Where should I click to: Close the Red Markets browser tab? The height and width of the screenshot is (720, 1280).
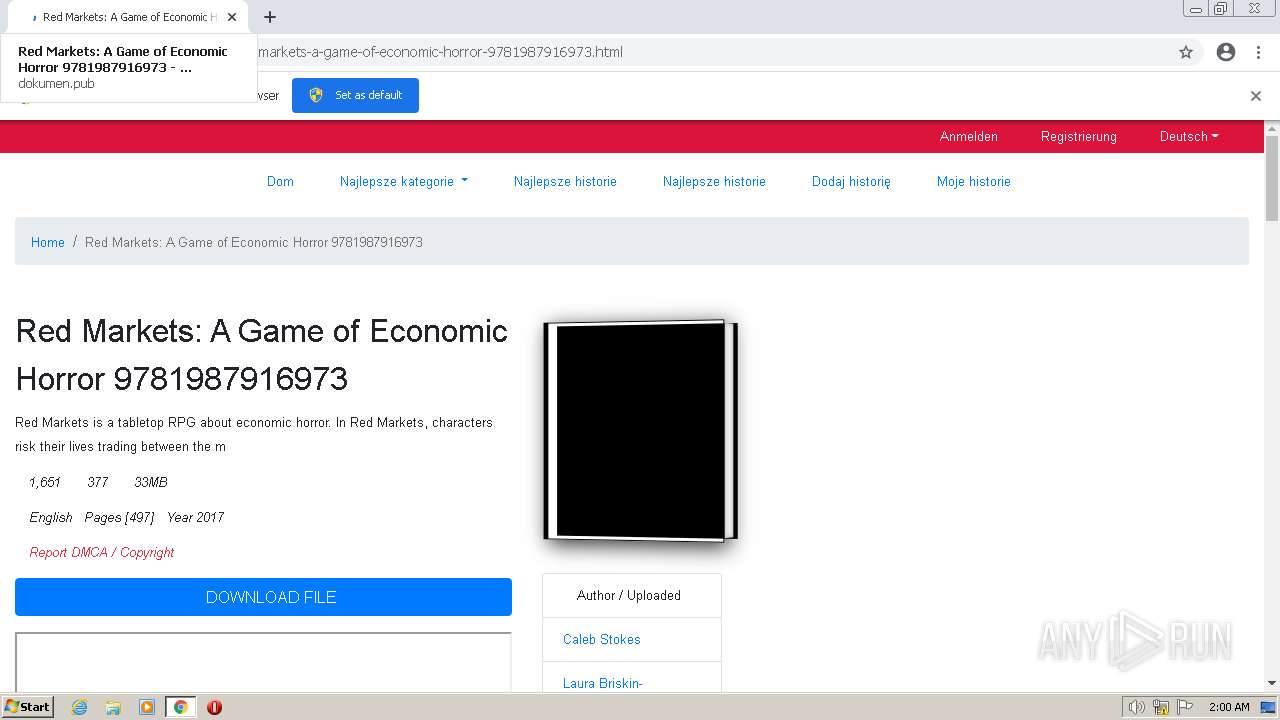coord(232,17)
